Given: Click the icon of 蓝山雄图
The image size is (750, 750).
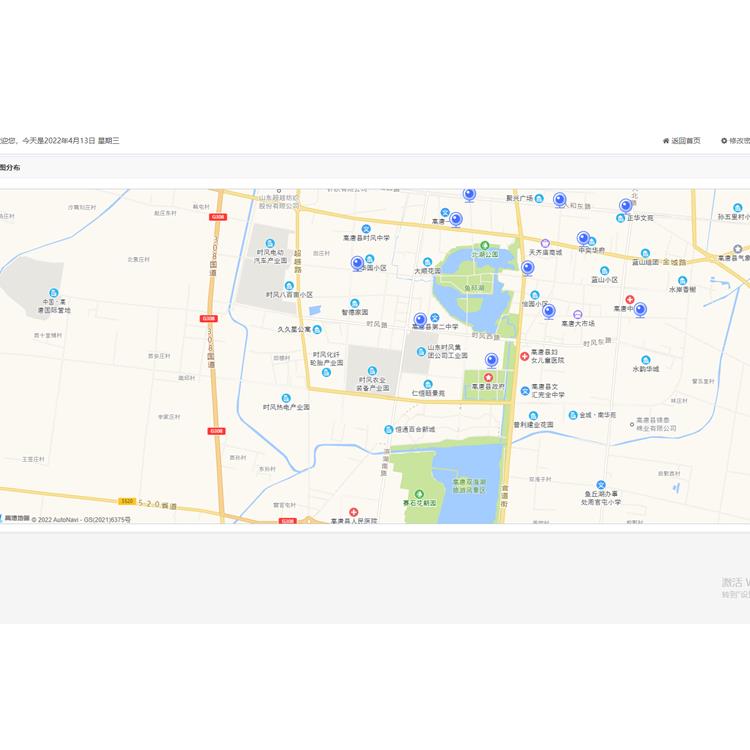Looking at the screenshot, I should [x=645, y=254].
